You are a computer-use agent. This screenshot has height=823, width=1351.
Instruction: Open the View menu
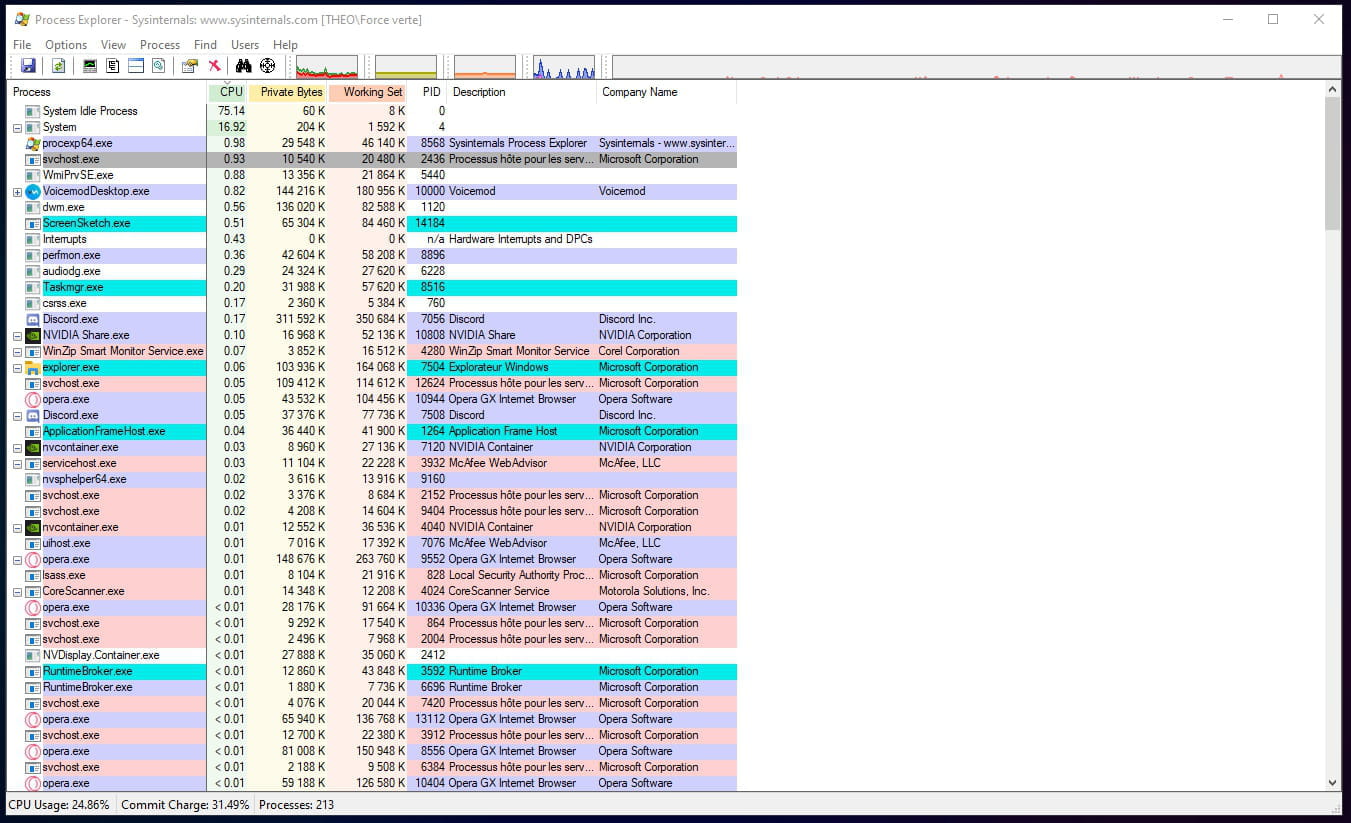tap(113, 45)
